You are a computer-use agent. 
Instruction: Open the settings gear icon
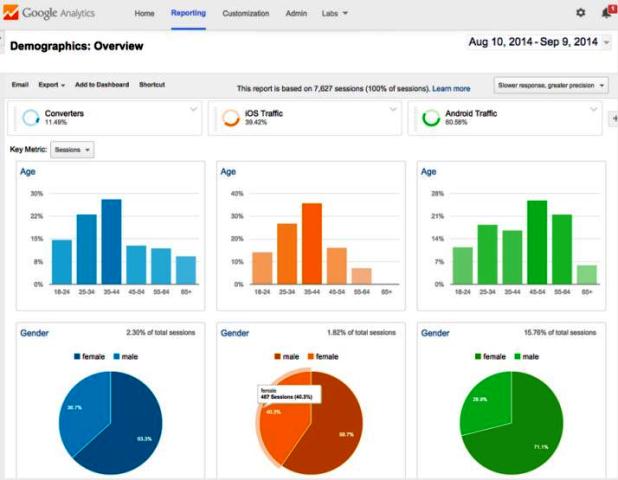tap(581, 13)
